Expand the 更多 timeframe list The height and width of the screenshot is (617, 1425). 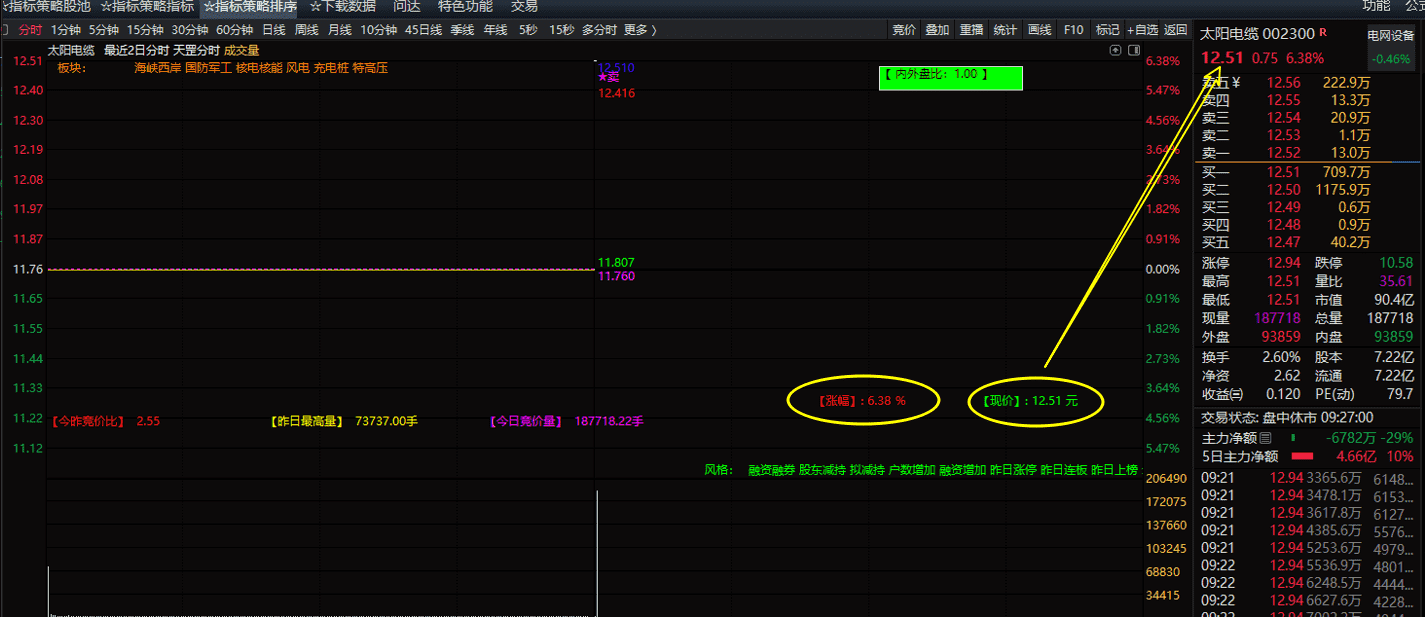point(640,30)
